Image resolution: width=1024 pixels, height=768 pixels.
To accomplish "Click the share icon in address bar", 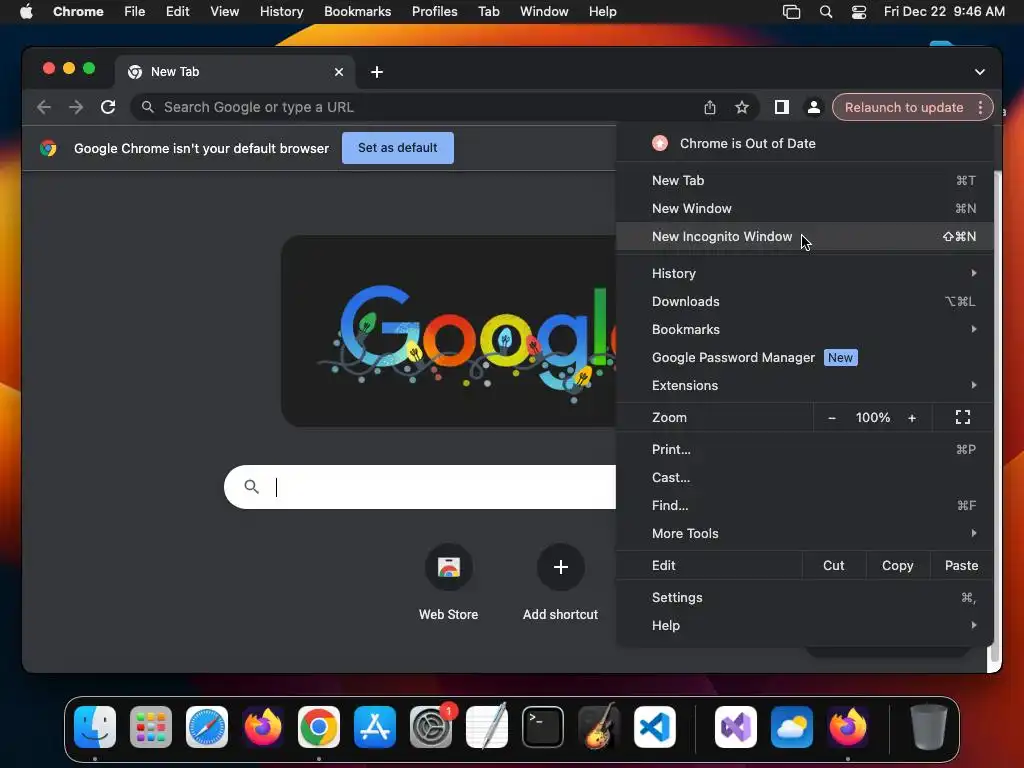I will tap(710, 107).
